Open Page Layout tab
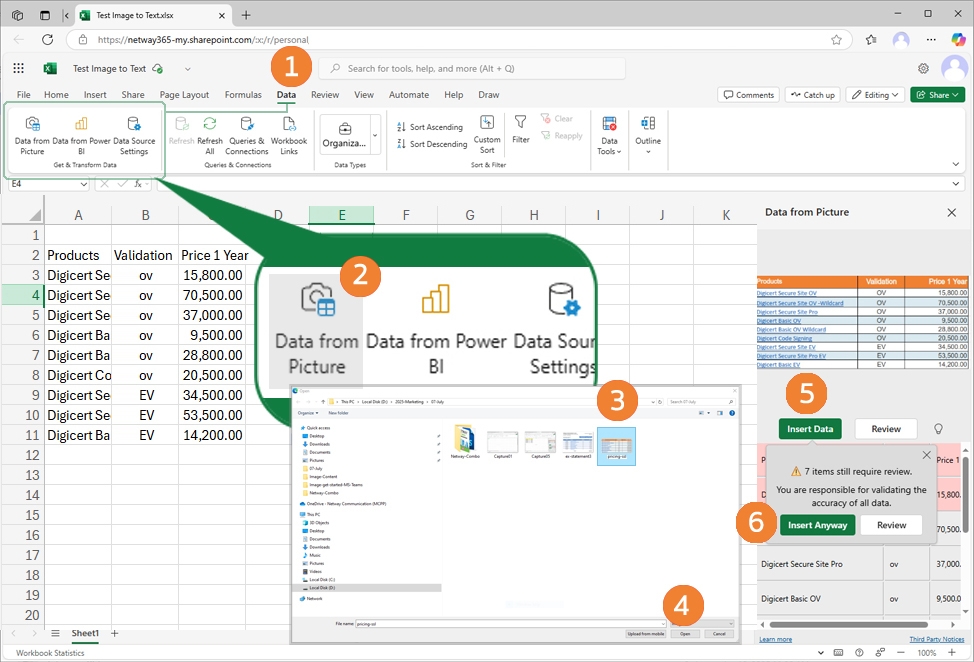This screenshot has height=662, width=974. click(184, 94)
